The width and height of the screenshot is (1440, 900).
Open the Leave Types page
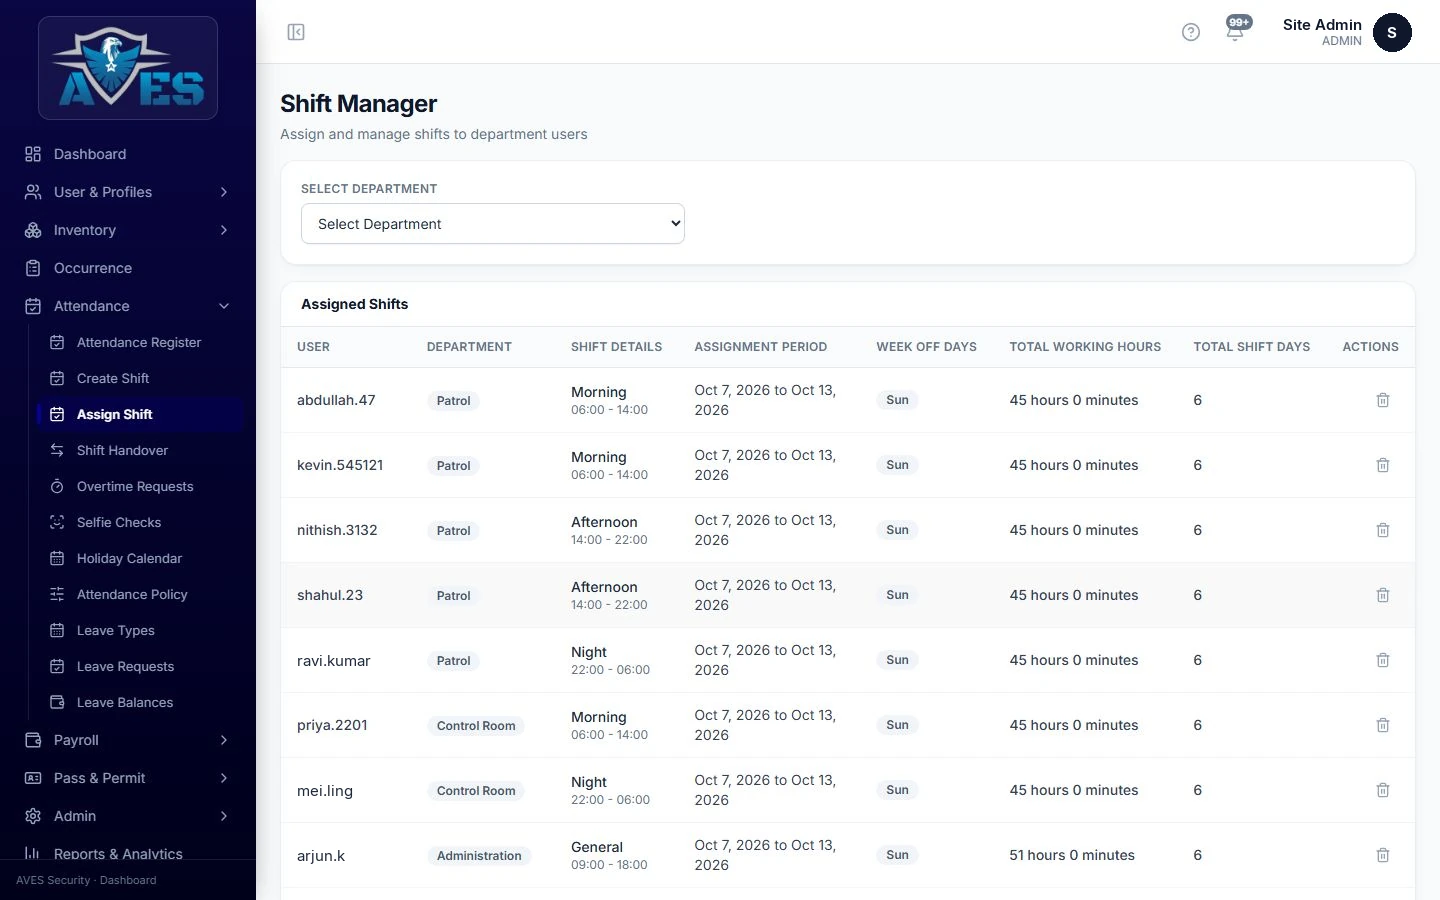point(140,630)
